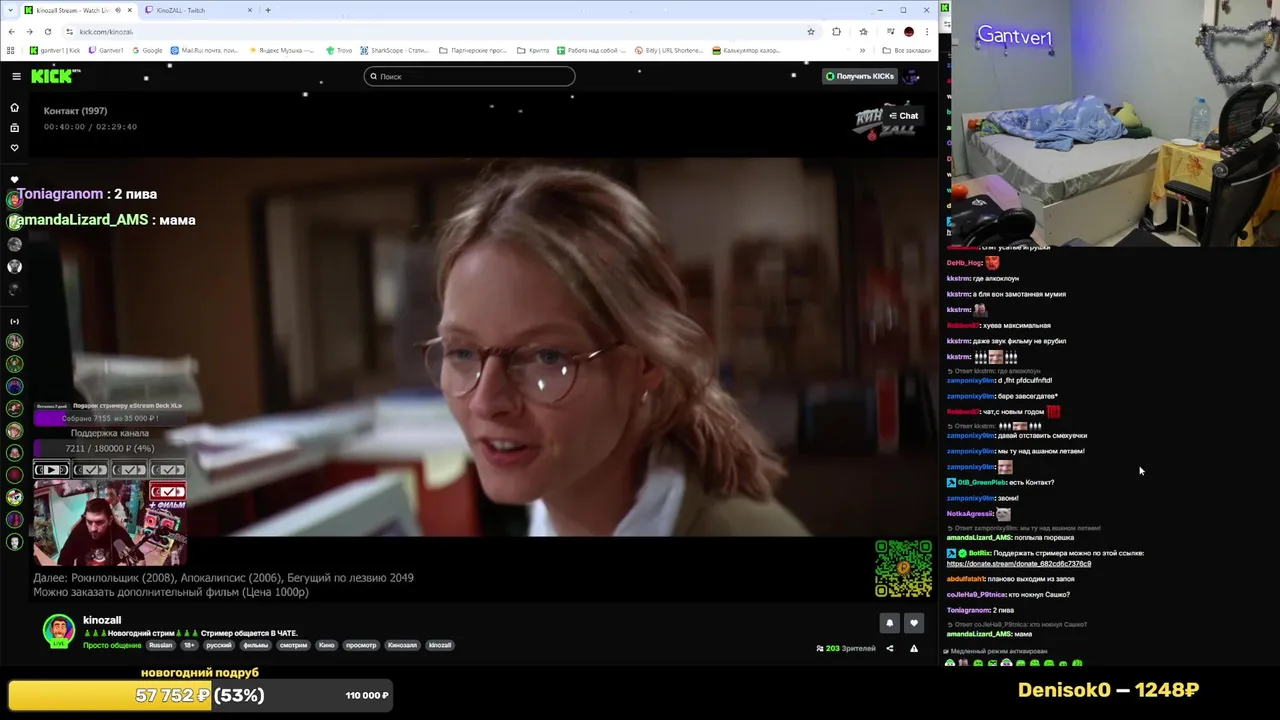
Task: Open the Kick hamburger menu
Action: coord(16,76)
